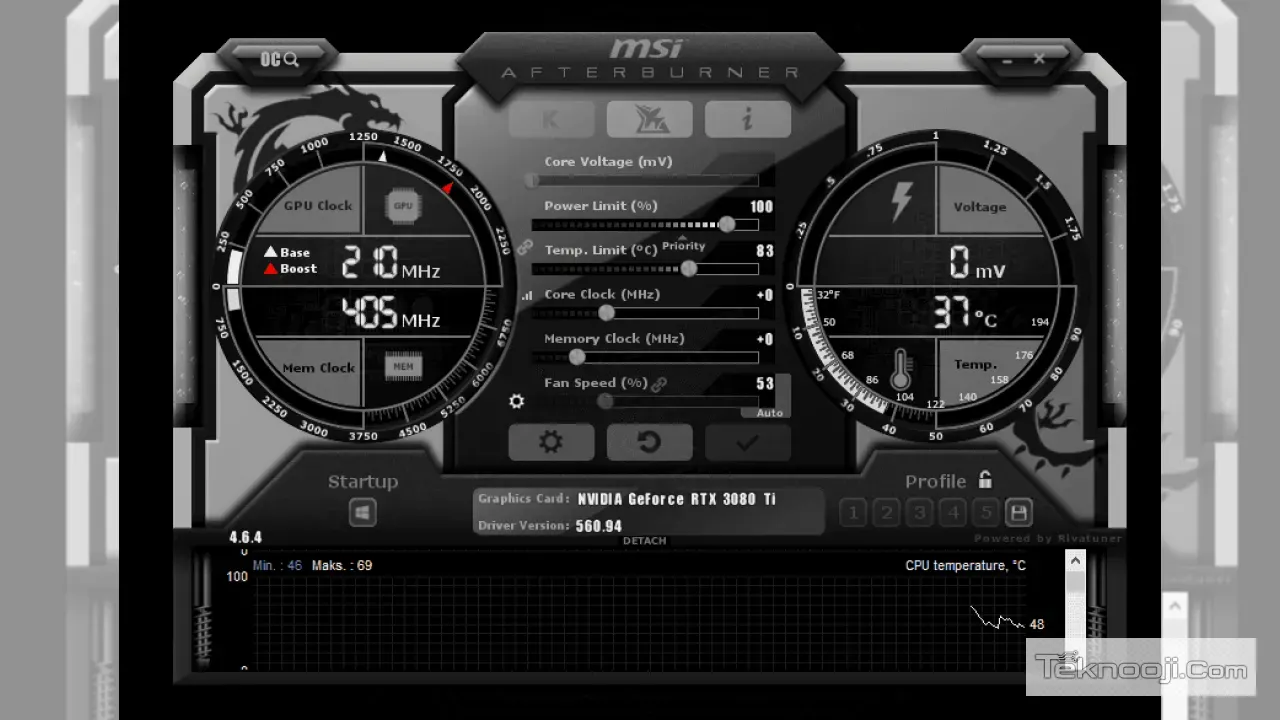Click the Memory Clock +0 value
This screenshot has width=1280, height=720.
[765, 339]
